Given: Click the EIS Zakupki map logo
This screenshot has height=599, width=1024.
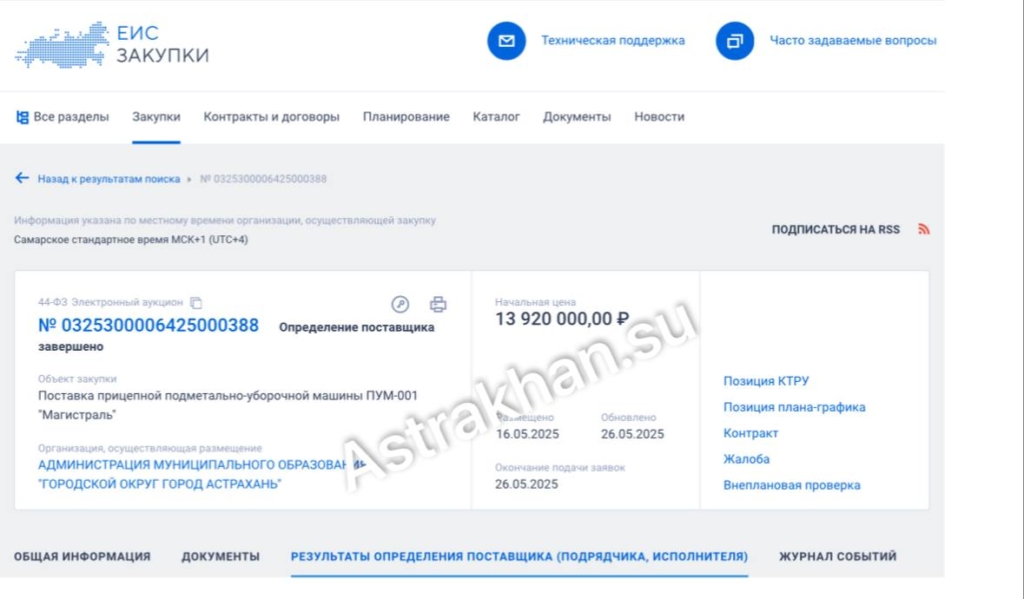Looking at the screenshot, I should click(x=61, y=44).
